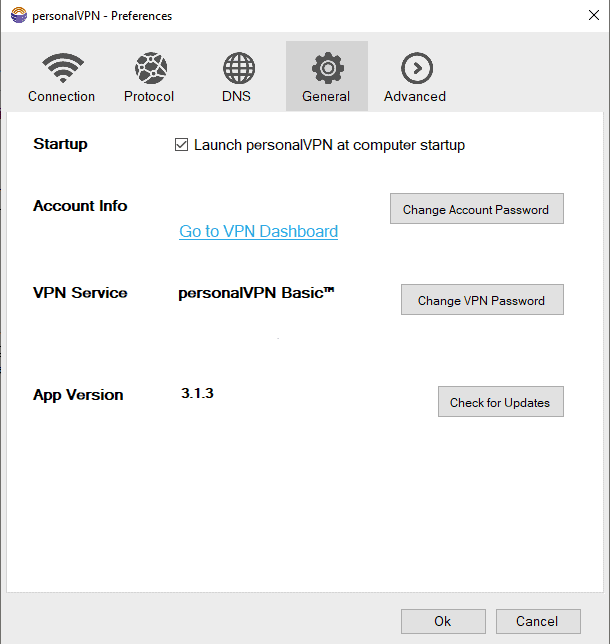The image size is (610, 644).
Task: Click the Startup section heading
Action: click(x=60, y=144)
